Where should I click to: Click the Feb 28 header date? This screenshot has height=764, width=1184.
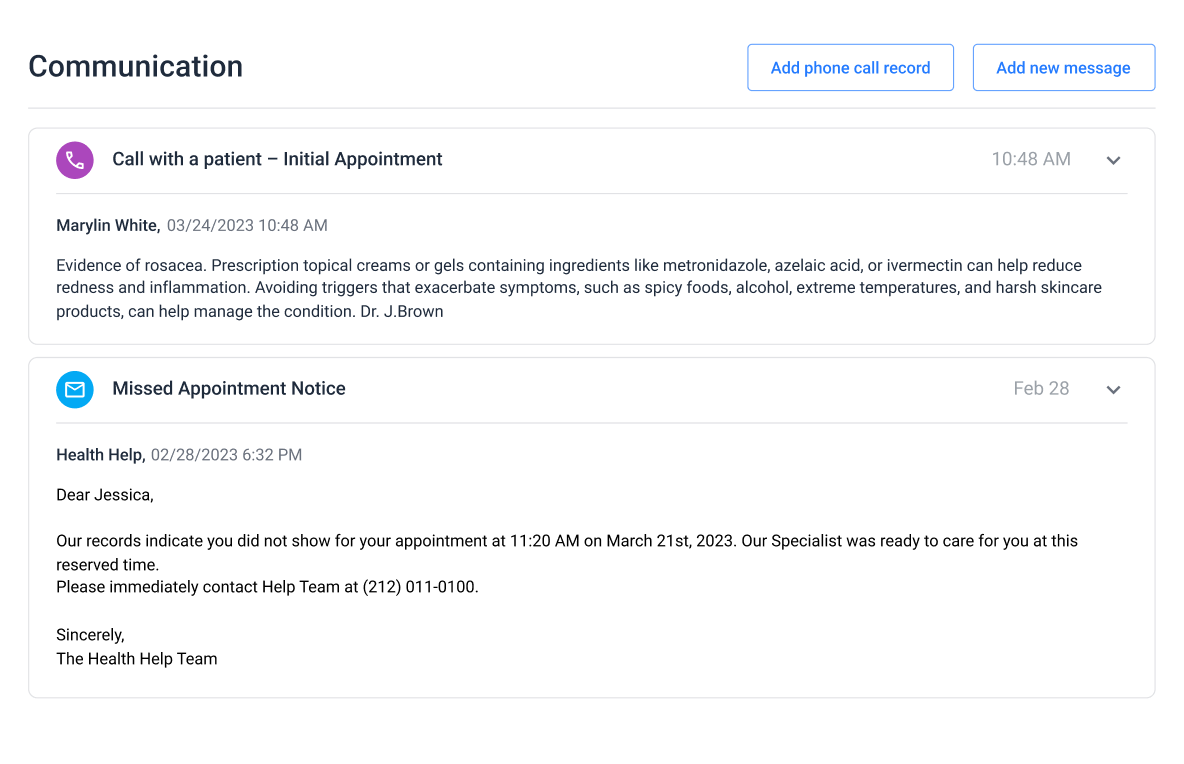[x=1041, y=389]
